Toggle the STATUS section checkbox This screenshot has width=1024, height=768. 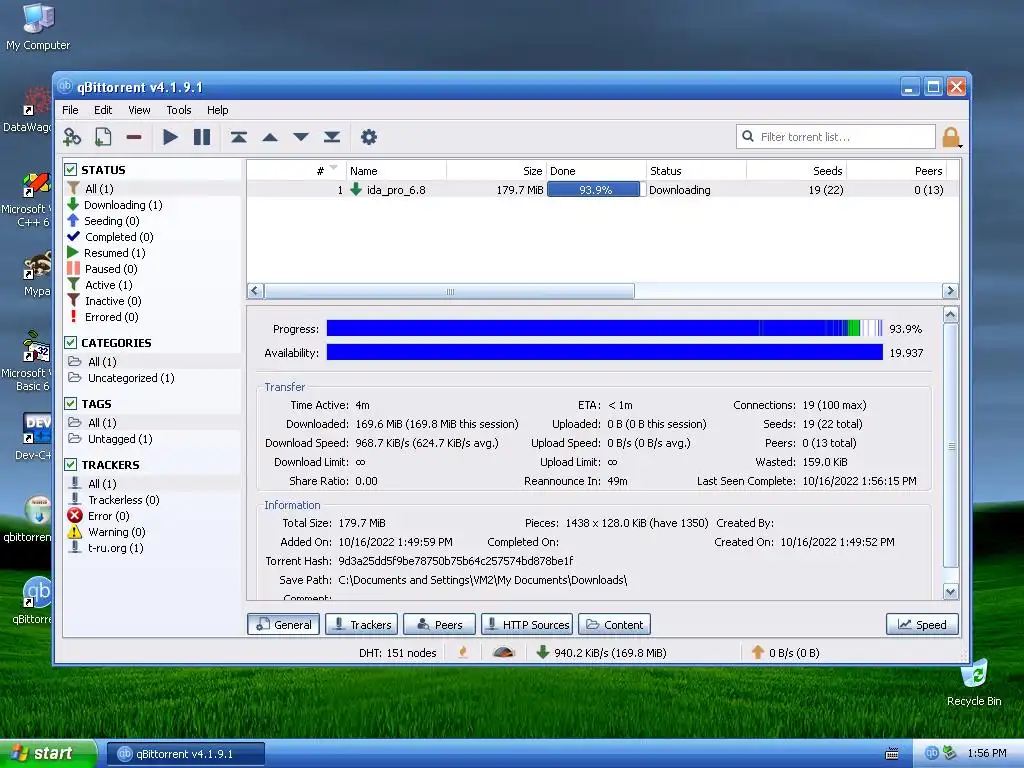(71, 170)
